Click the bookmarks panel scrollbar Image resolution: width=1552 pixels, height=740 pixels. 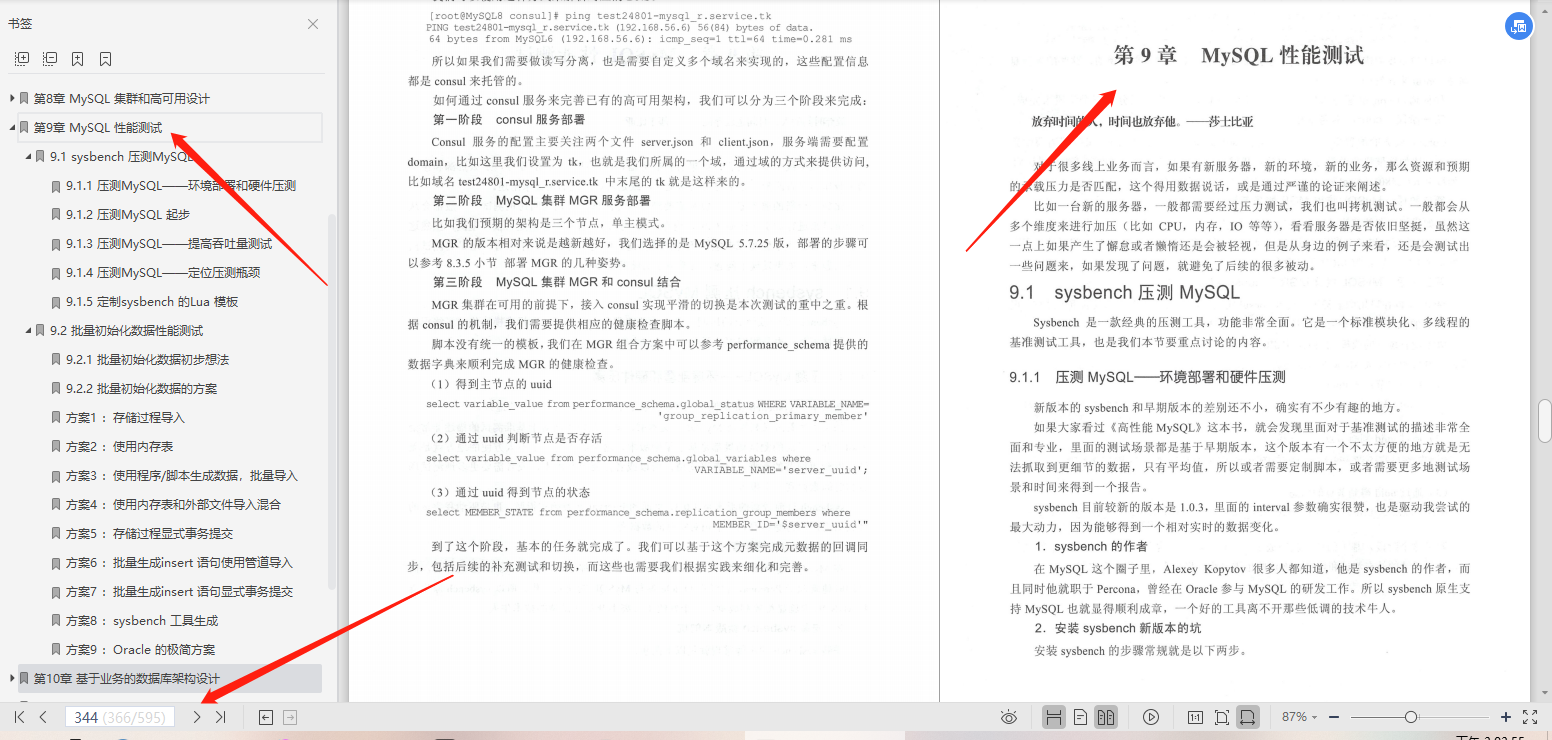pyautogui.click(x=332, y=400)
